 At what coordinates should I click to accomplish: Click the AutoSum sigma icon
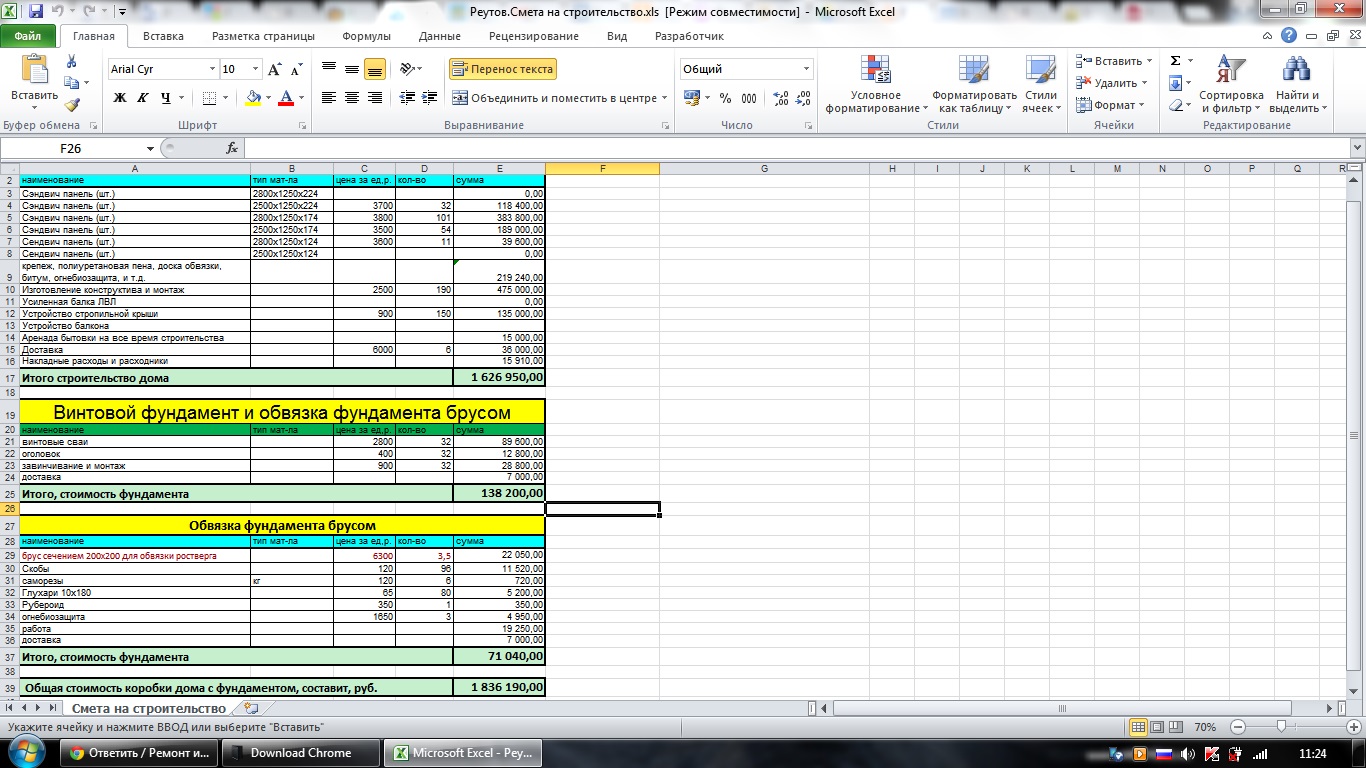click(1176, 61)
